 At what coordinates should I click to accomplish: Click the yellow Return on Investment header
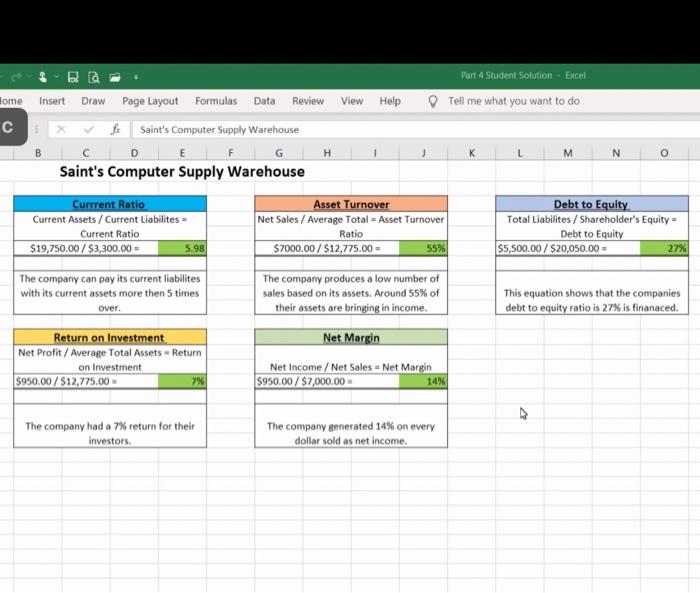[x=110, y=337]
